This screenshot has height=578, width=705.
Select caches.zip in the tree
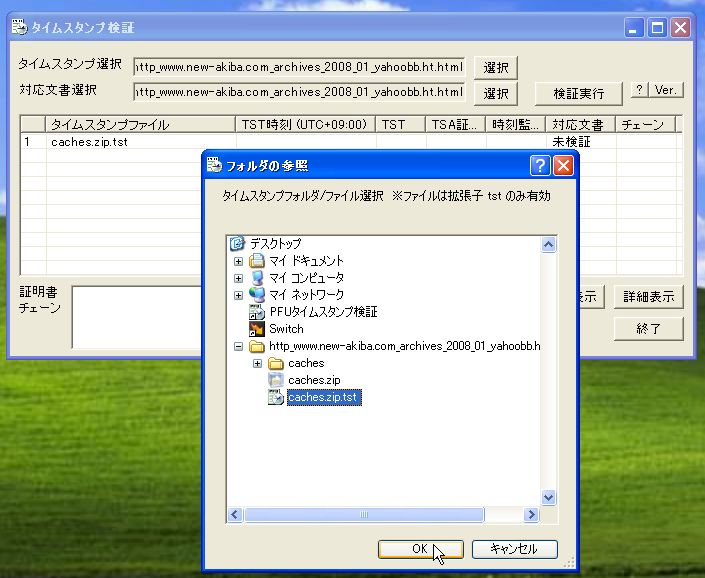pyautogui.click(x=314, y=380)
